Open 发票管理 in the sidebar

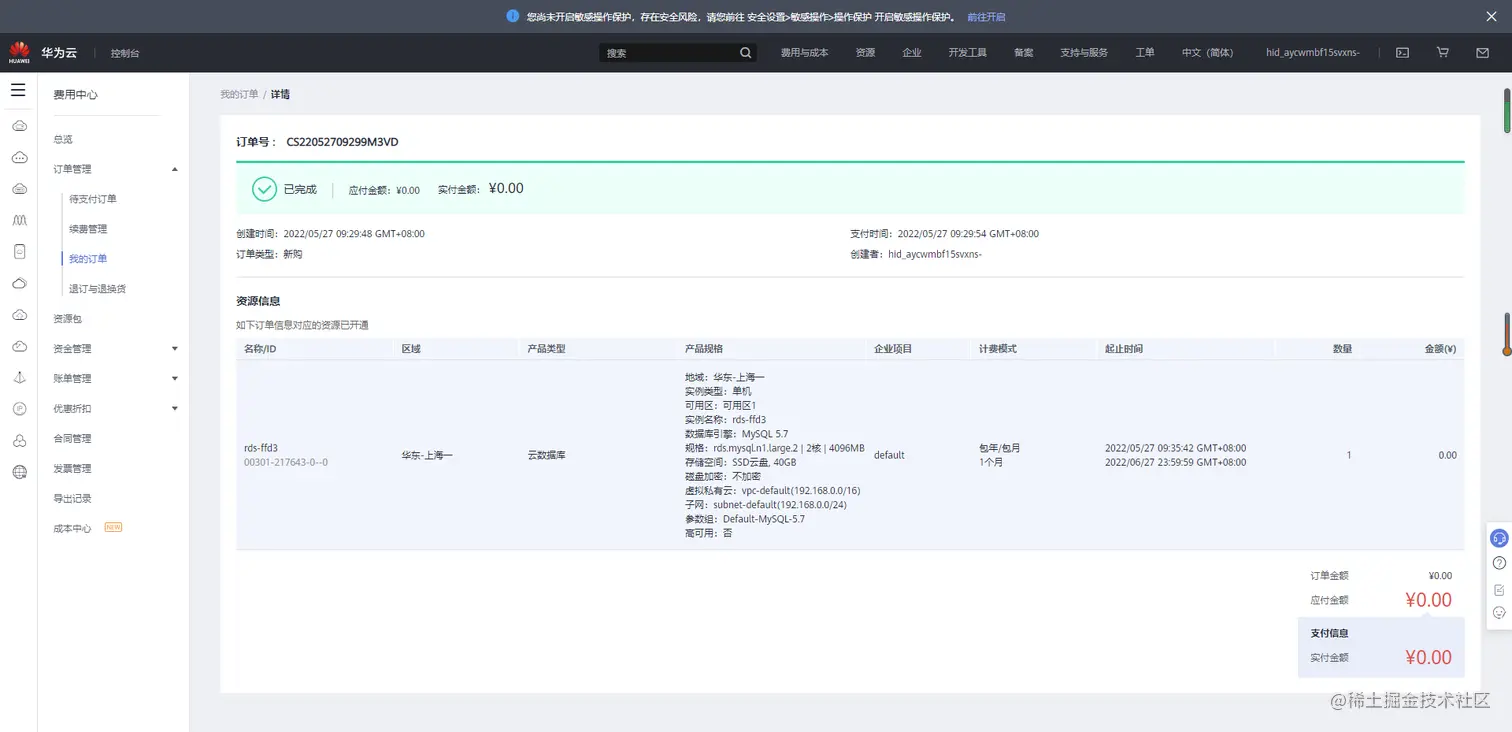(x=72, y=469)
